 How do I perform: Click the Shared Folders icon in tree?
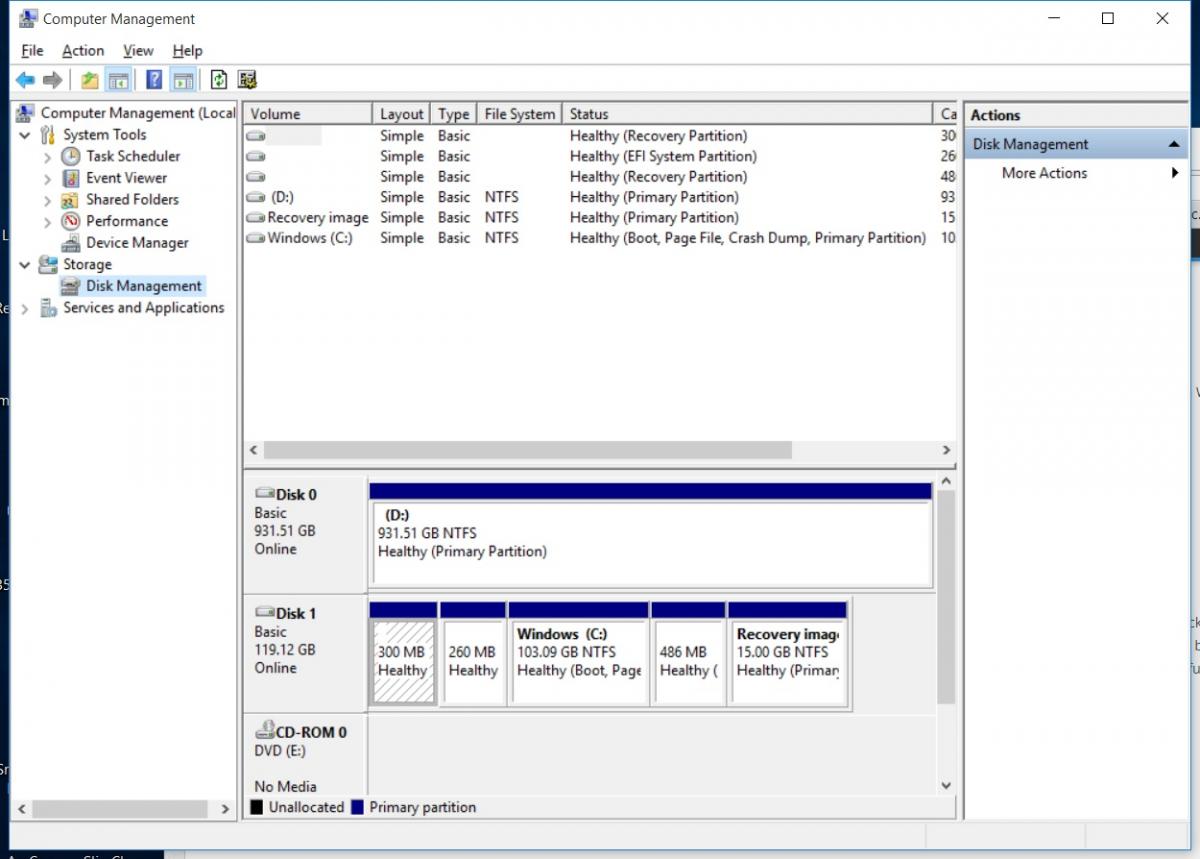[71, 199]
